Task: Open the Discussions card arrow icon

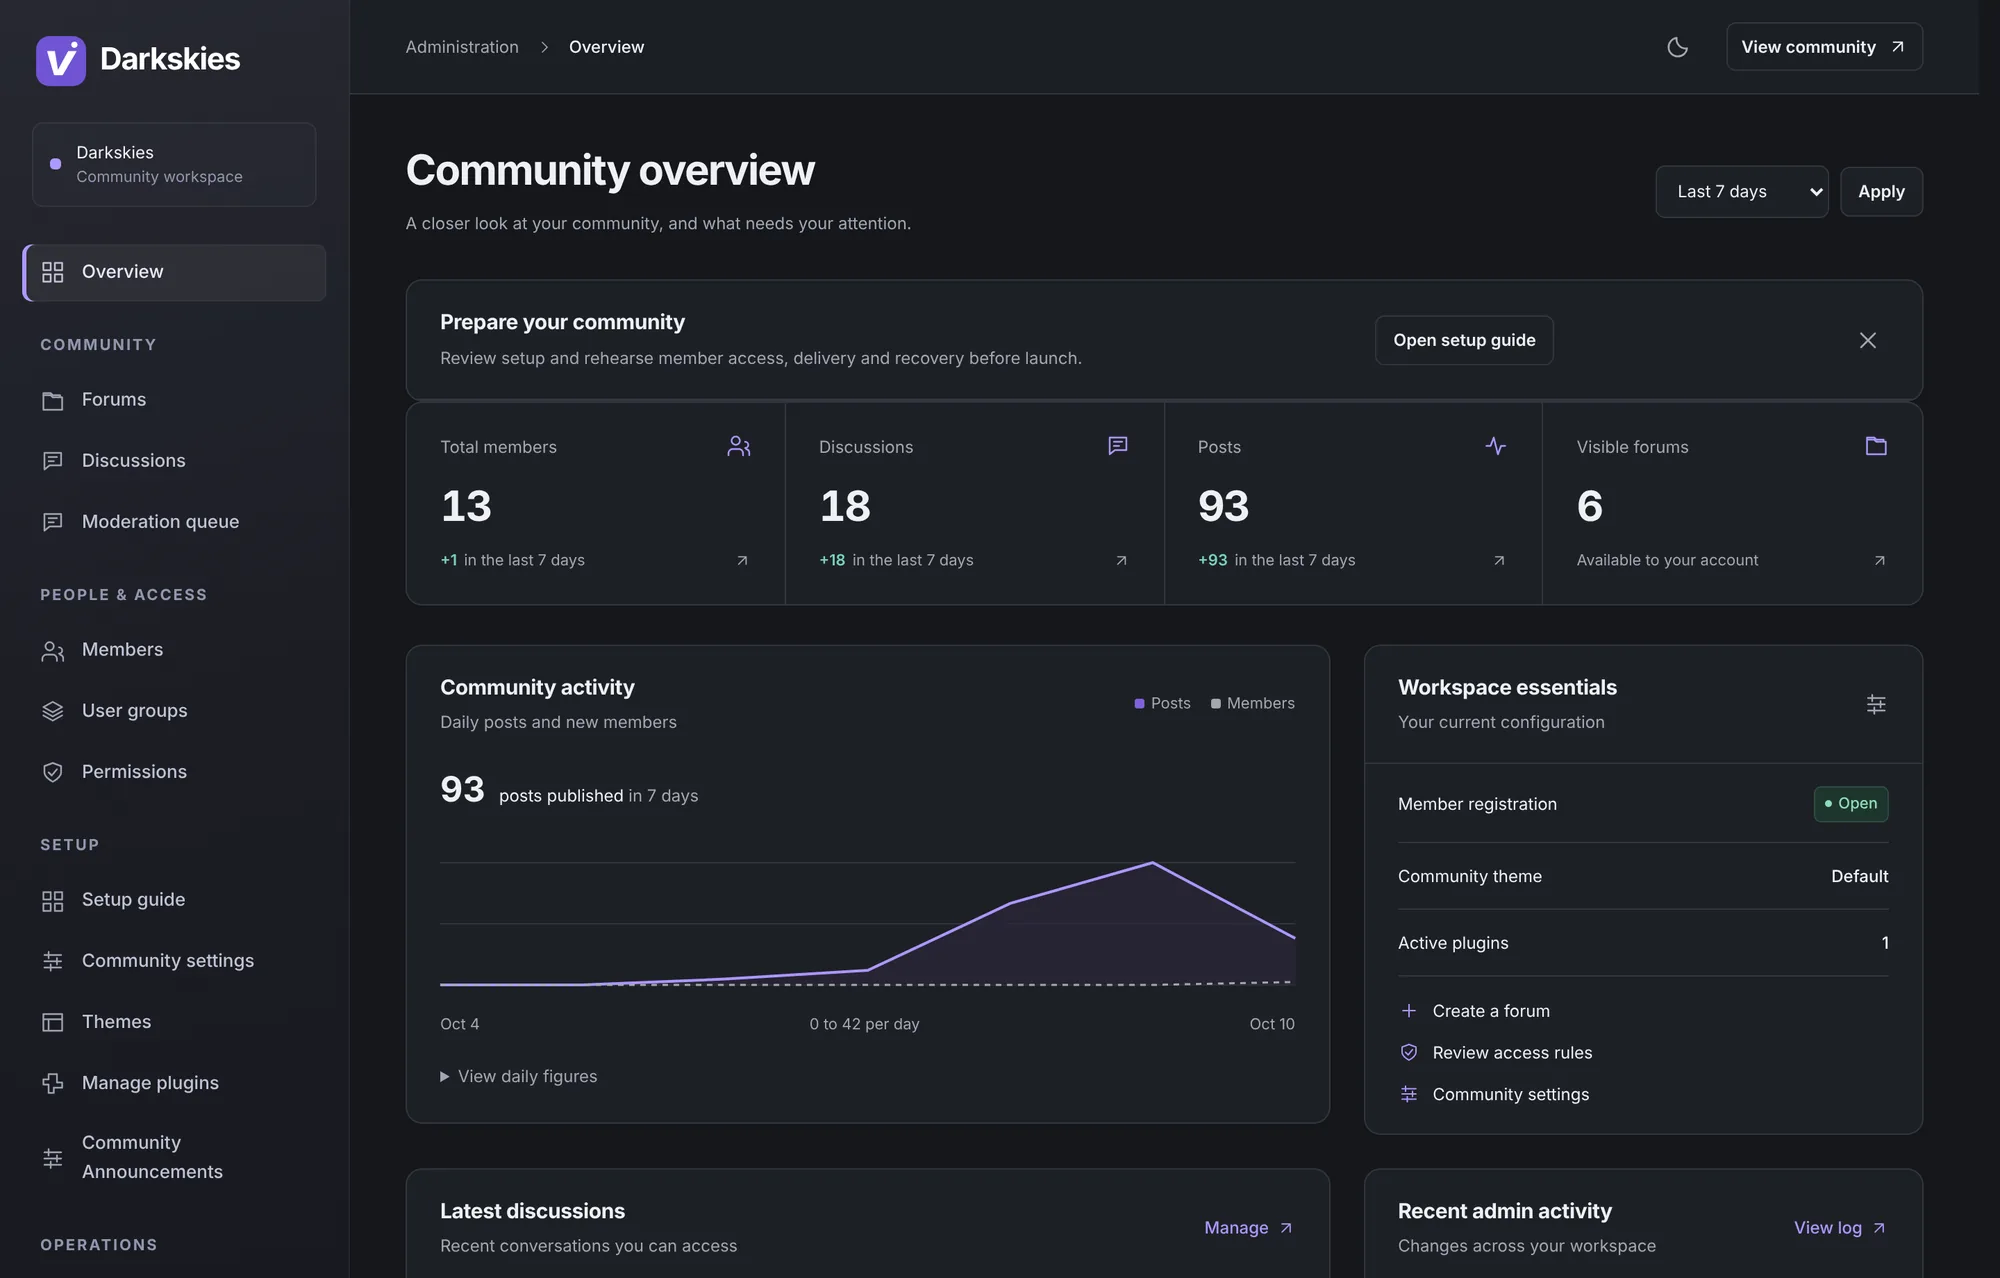Action: point(1121,560)
